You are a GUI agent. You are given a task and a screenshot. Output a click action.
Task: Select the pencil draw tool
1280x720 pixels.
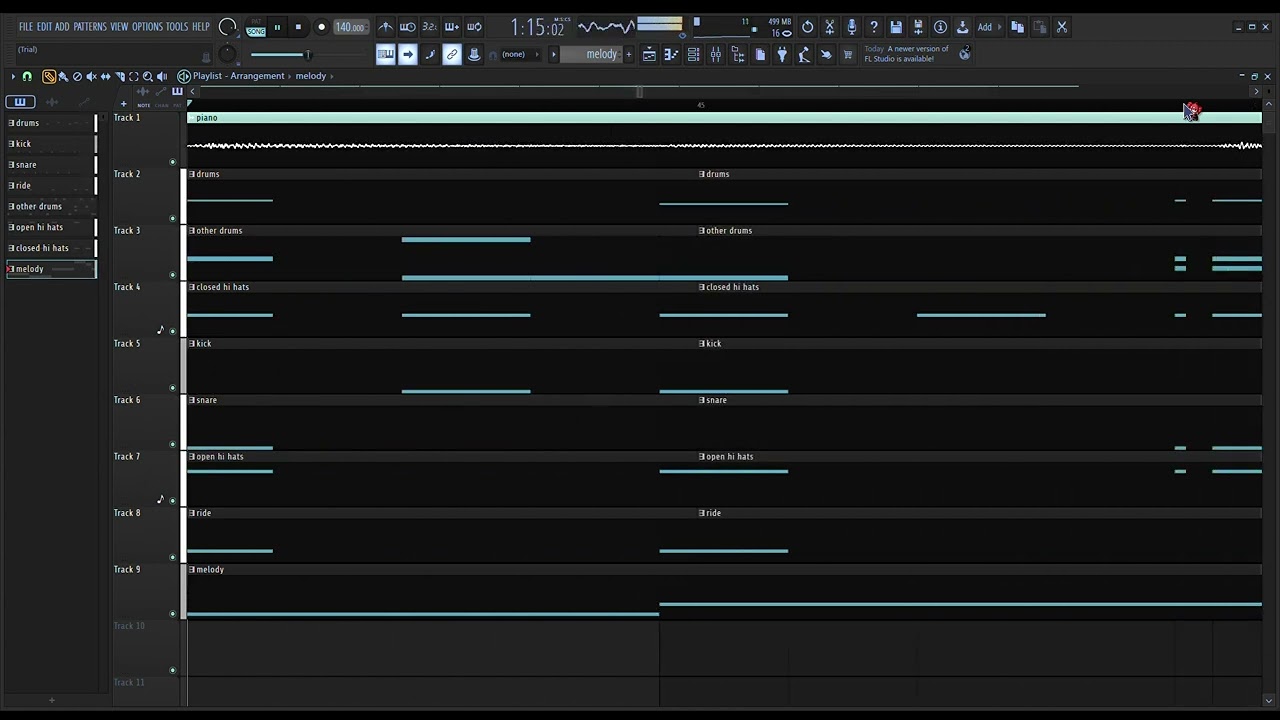pyautogui.click(x=49, y=76)
